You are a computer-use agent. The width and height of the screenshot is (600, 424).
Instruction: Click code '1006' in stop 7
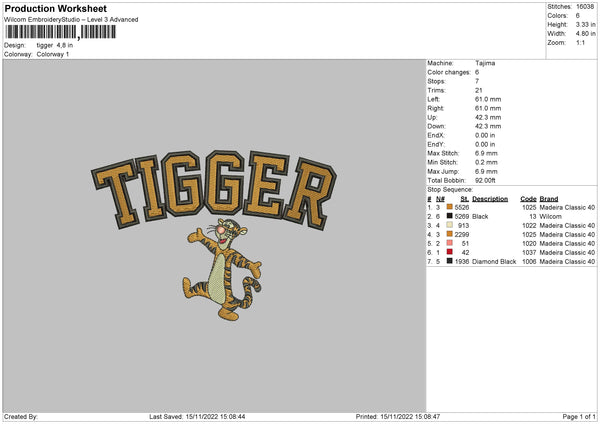click(529, 261)
